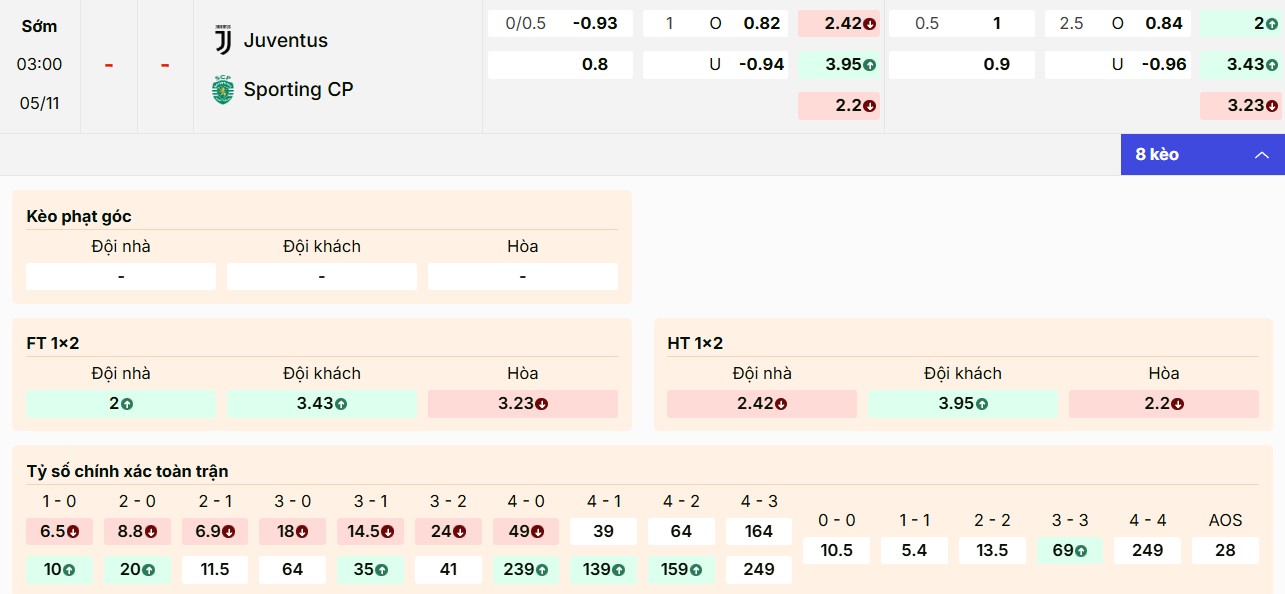
Task: Click the chevron arrow beside 8 kèo
Action: [1262, 155]
